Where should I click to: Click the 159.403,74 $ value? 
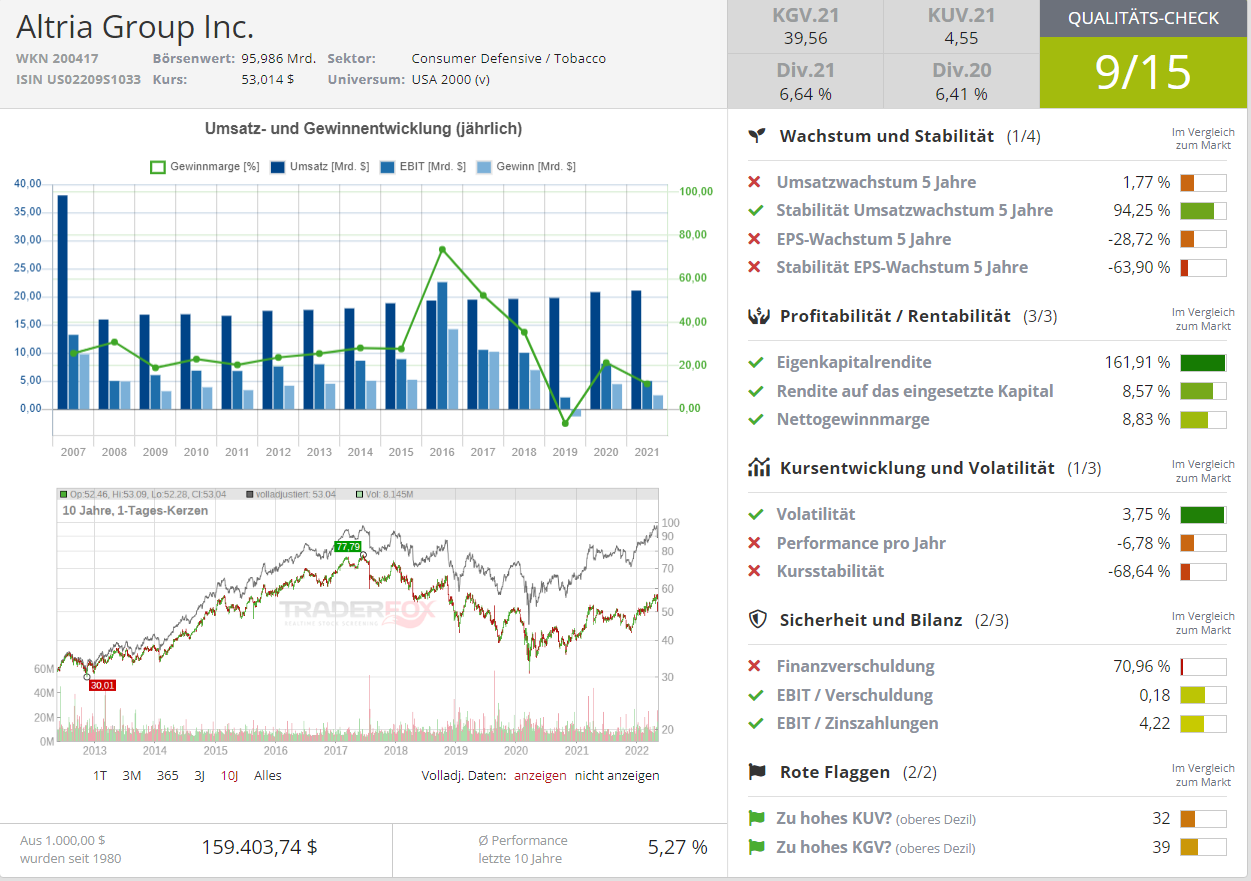pos(260,847)
